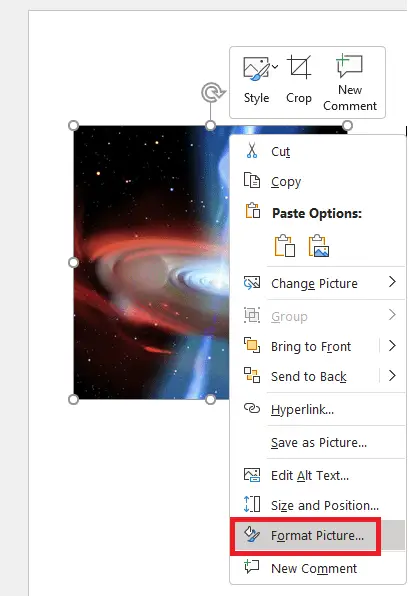Choose the Cut scissors icon

point(252,151)
